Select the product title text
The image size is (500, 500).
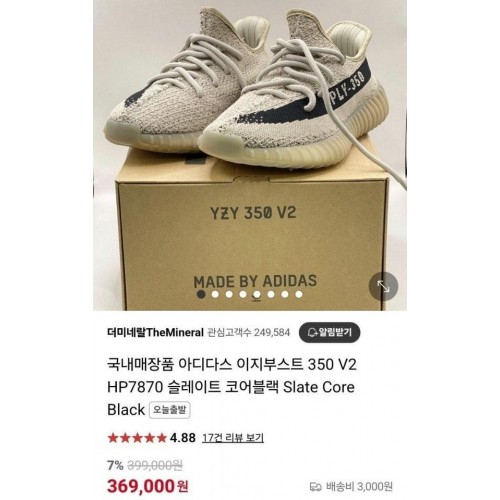232,387
